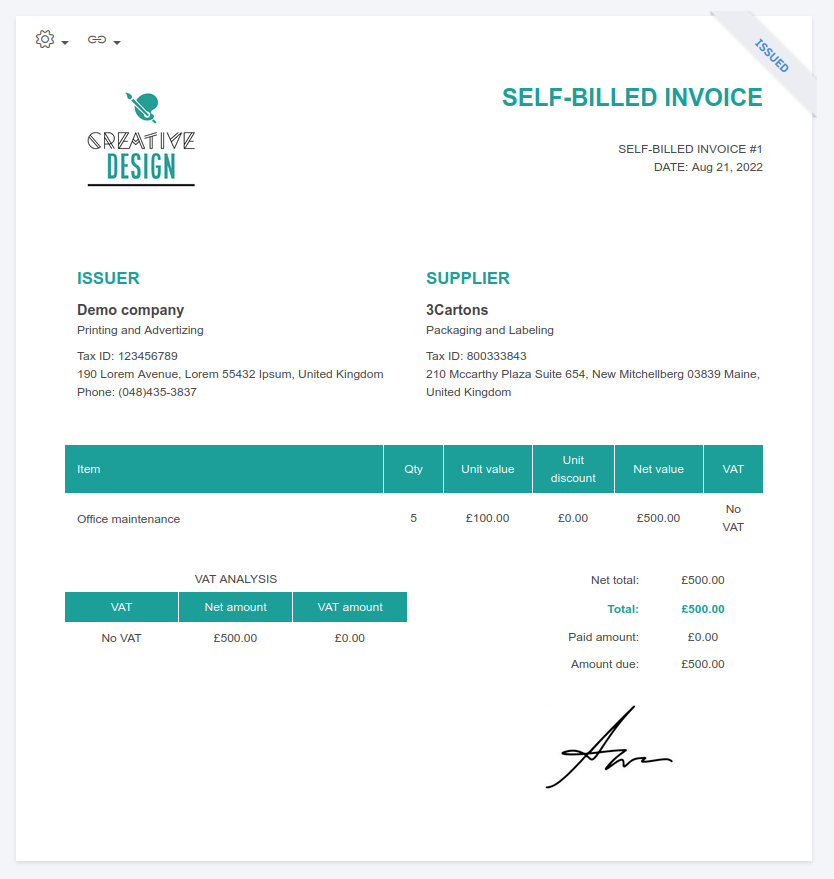
Task: Expand the settings dropdown arrow
Action: [64, 43]
